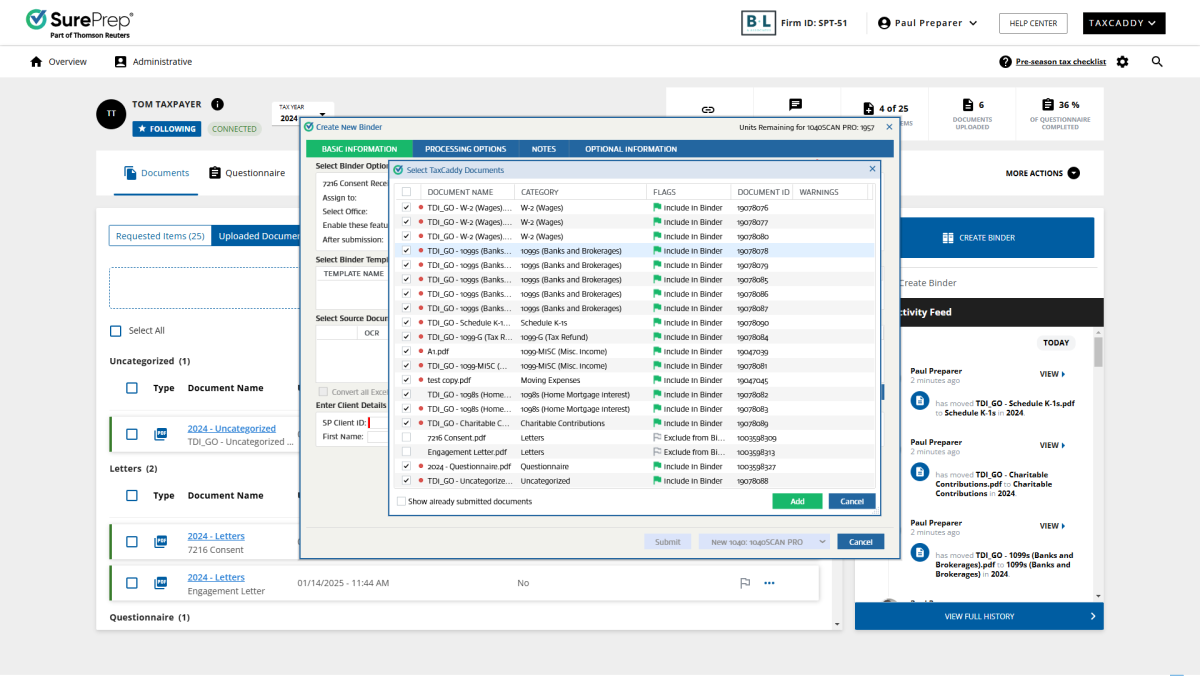Viewport: 1200px width, 676px height.
Task: Toggle the Select All documents checkbox
Action: pos(116,331)
